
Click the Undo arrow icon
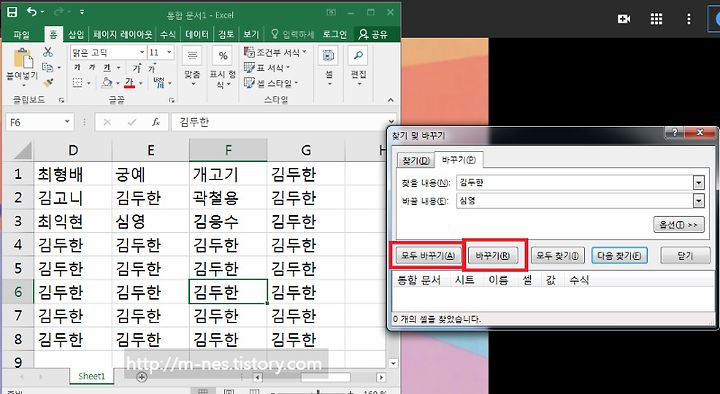point(32,12)
